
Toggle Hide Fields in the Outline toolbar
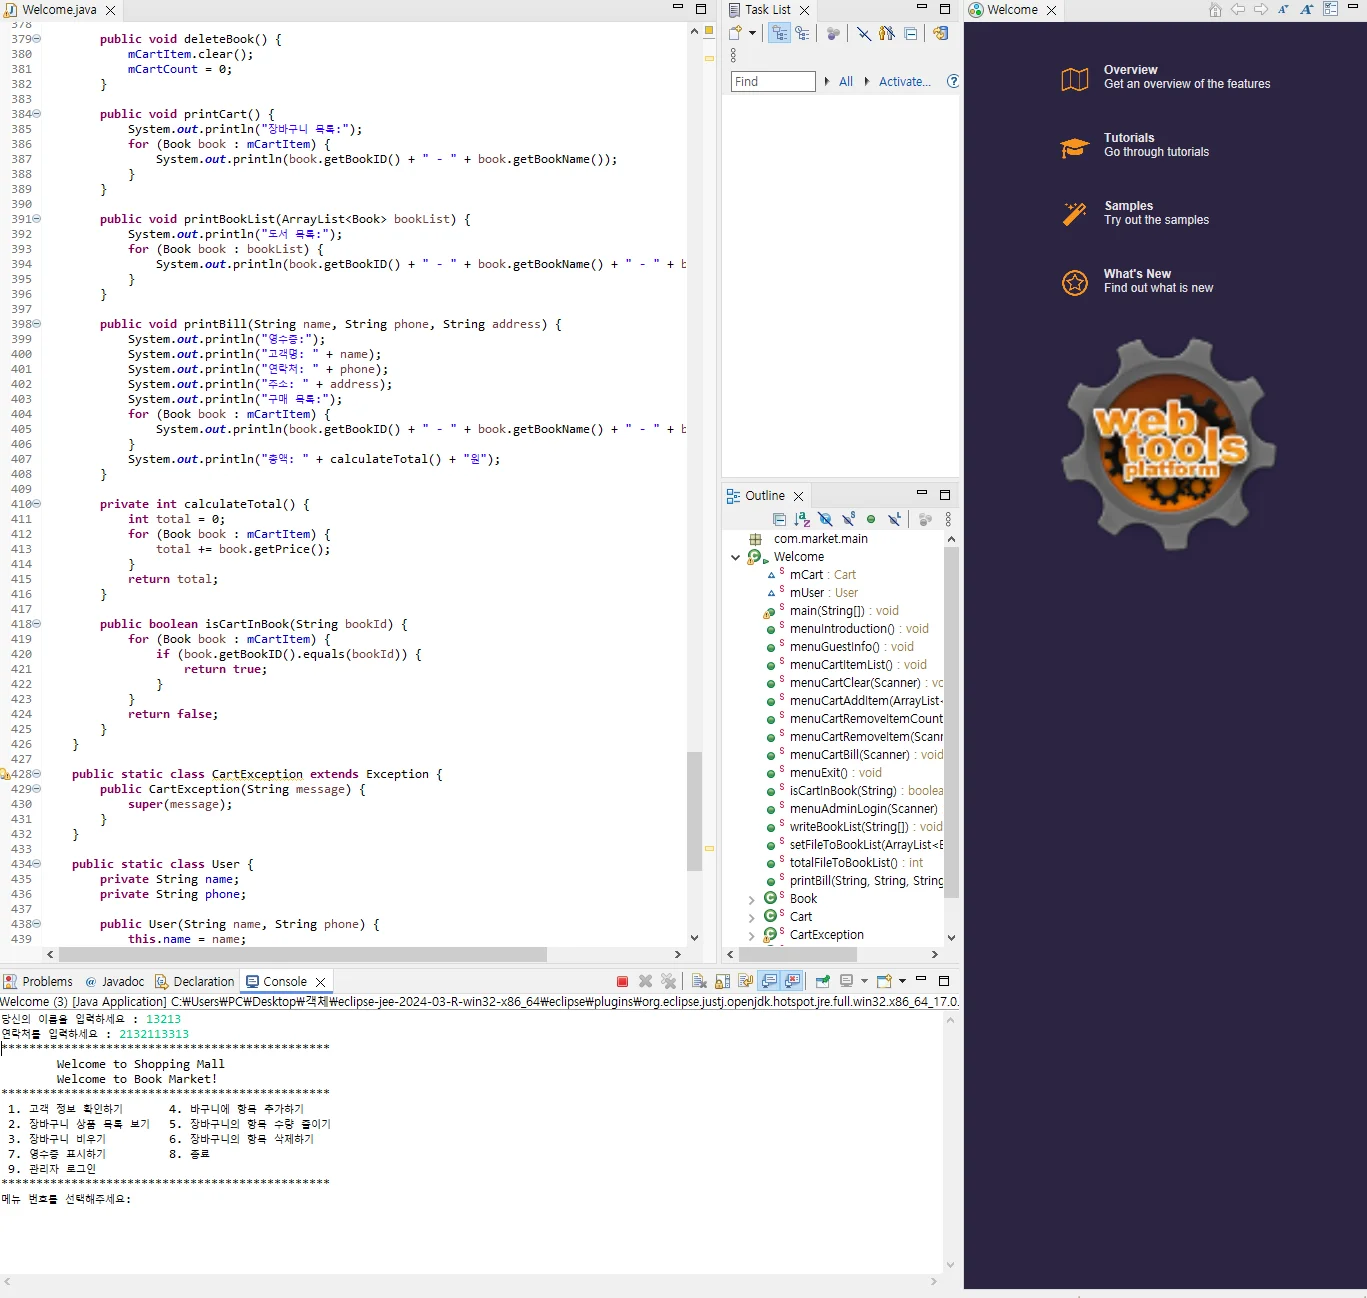click(825, 519)
